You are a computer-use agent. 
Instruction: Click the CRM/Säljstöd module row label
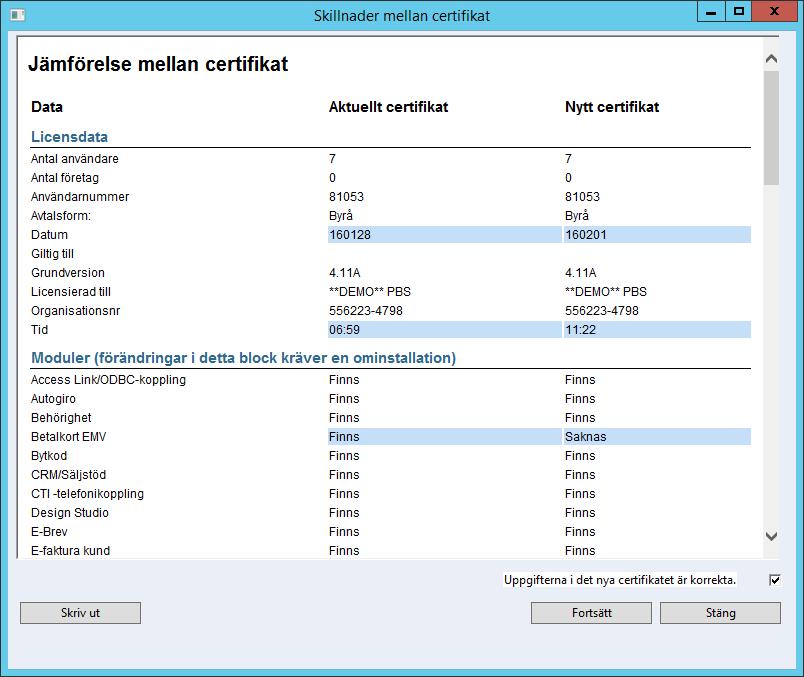coord(68,475)
